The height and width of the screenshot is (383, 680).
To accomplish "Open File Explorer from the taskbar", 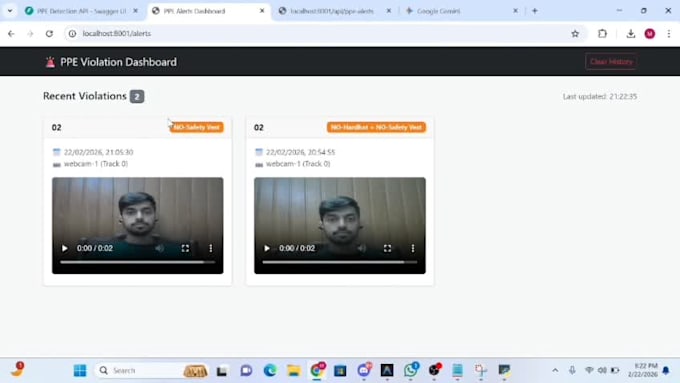I will point(294,370).
